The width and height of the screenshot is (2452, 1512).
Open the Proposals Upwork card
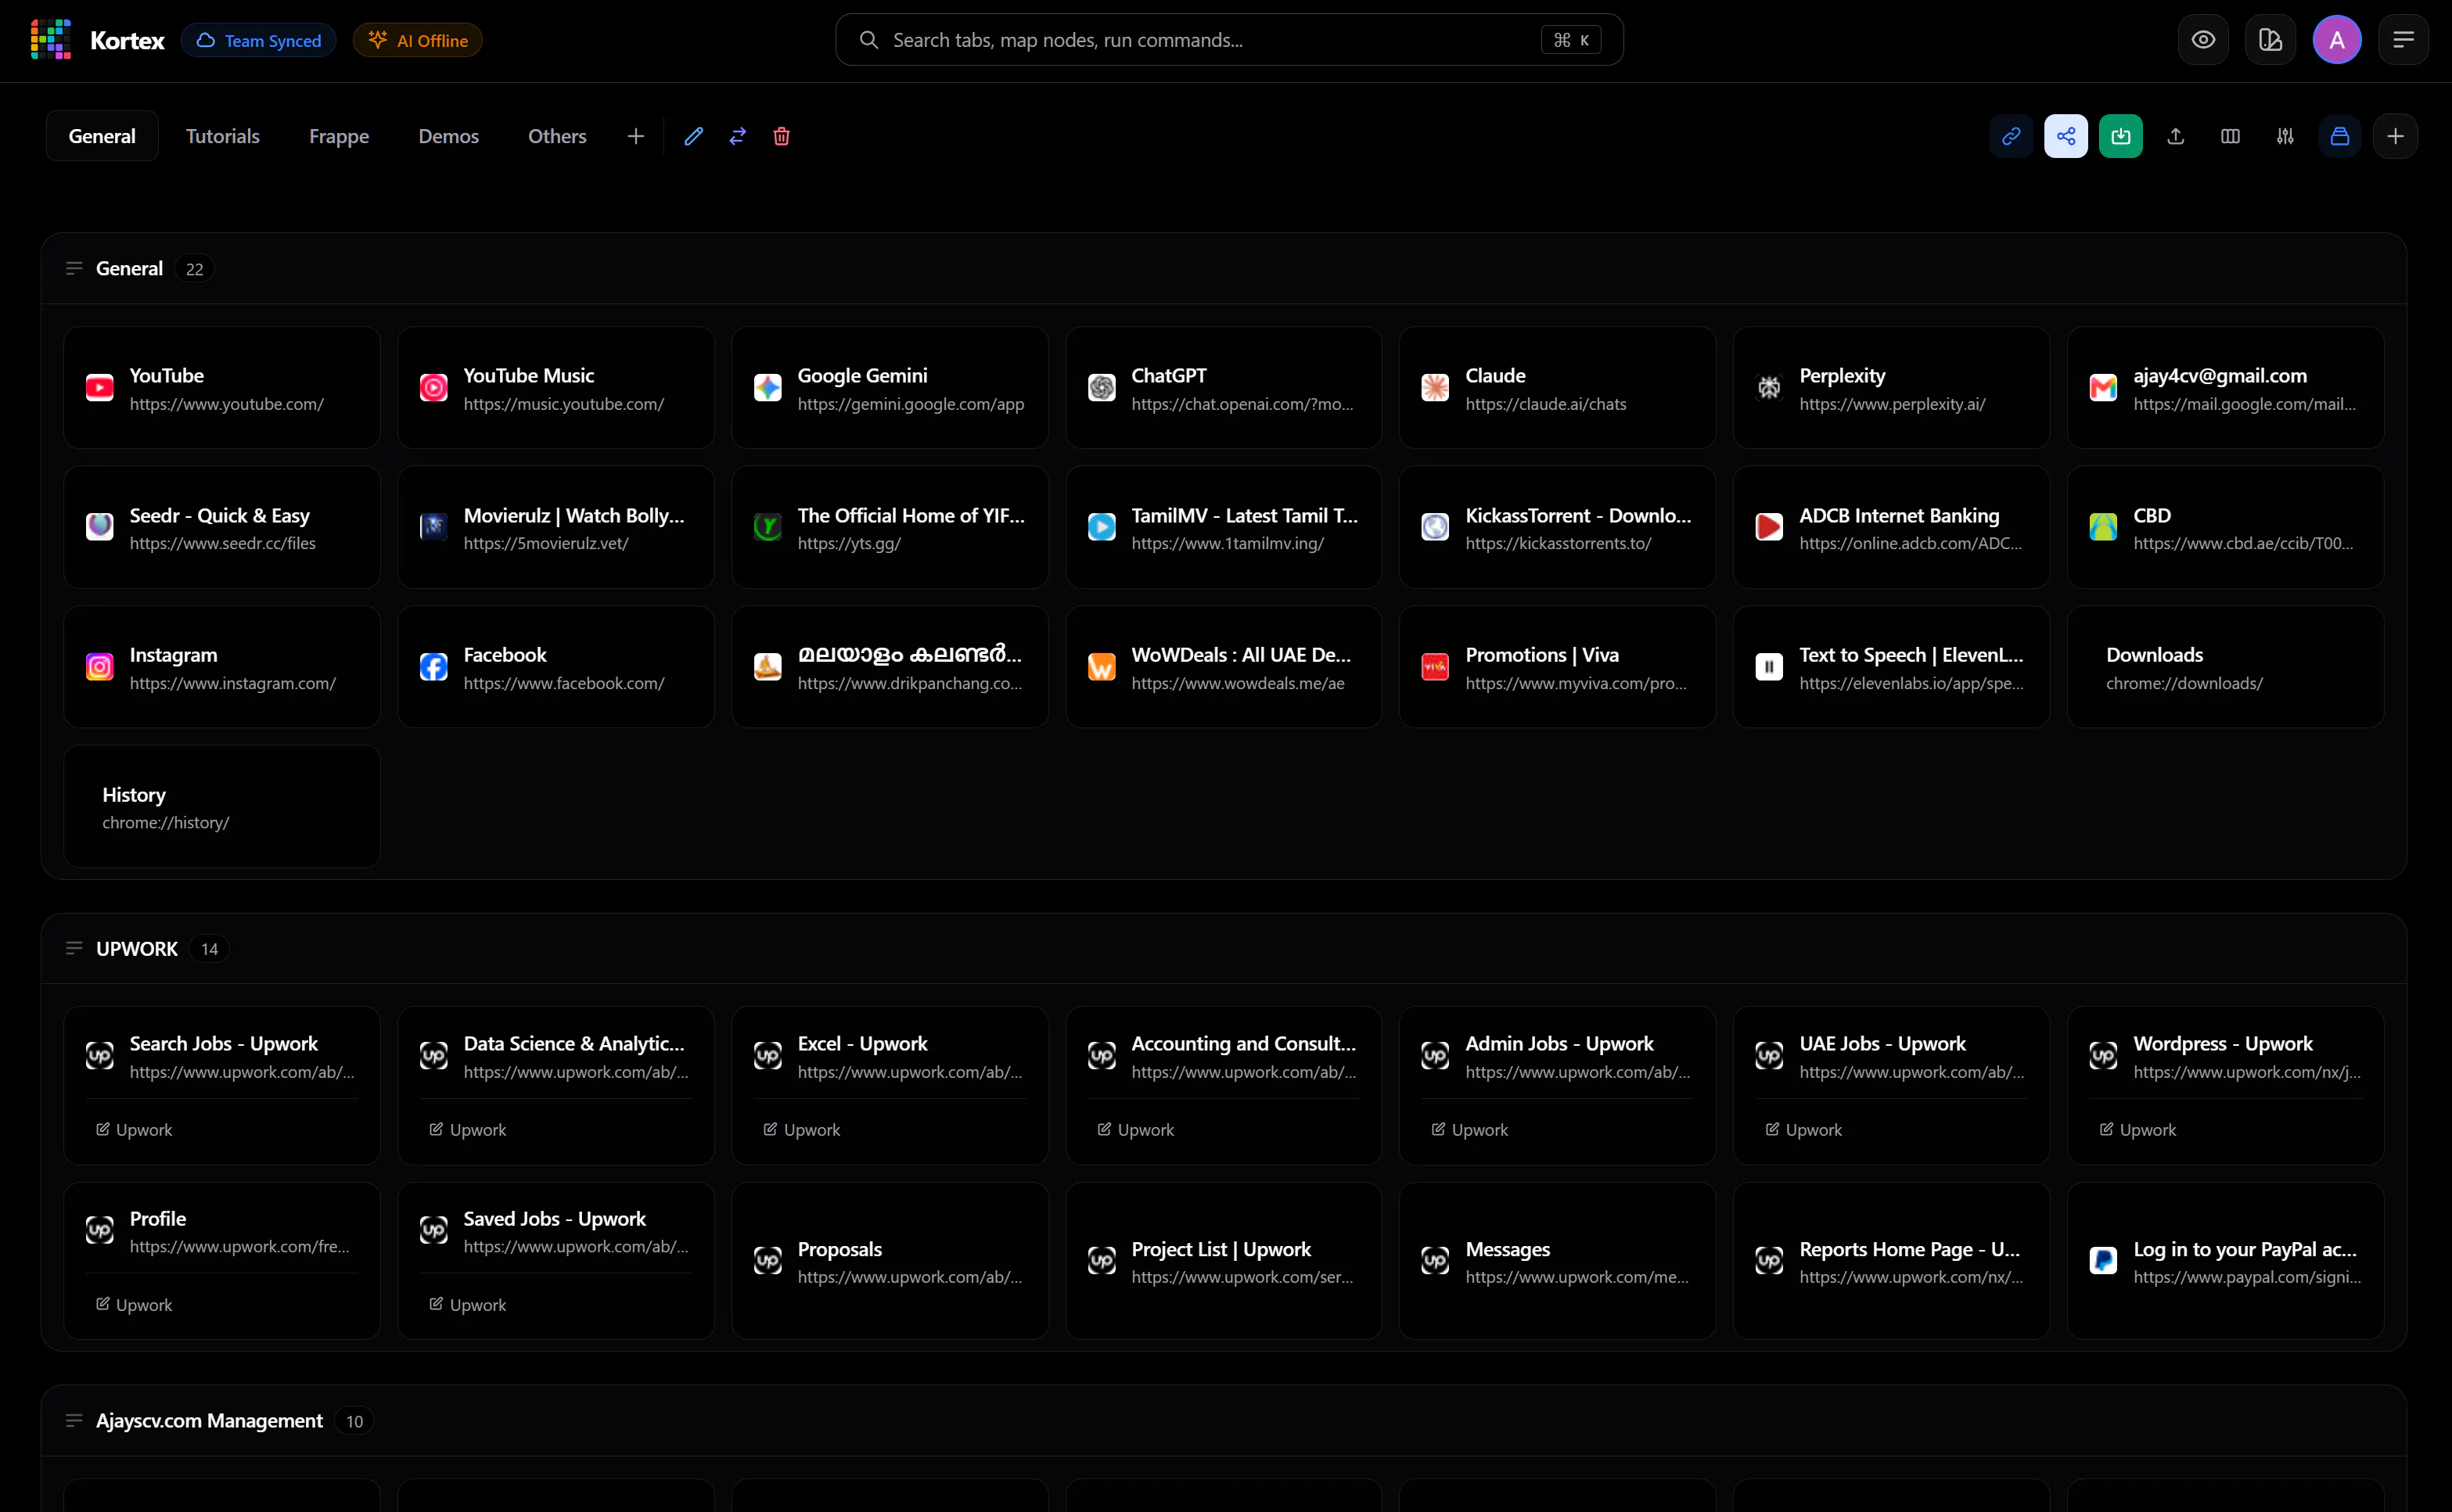(x=890, y=1261)
